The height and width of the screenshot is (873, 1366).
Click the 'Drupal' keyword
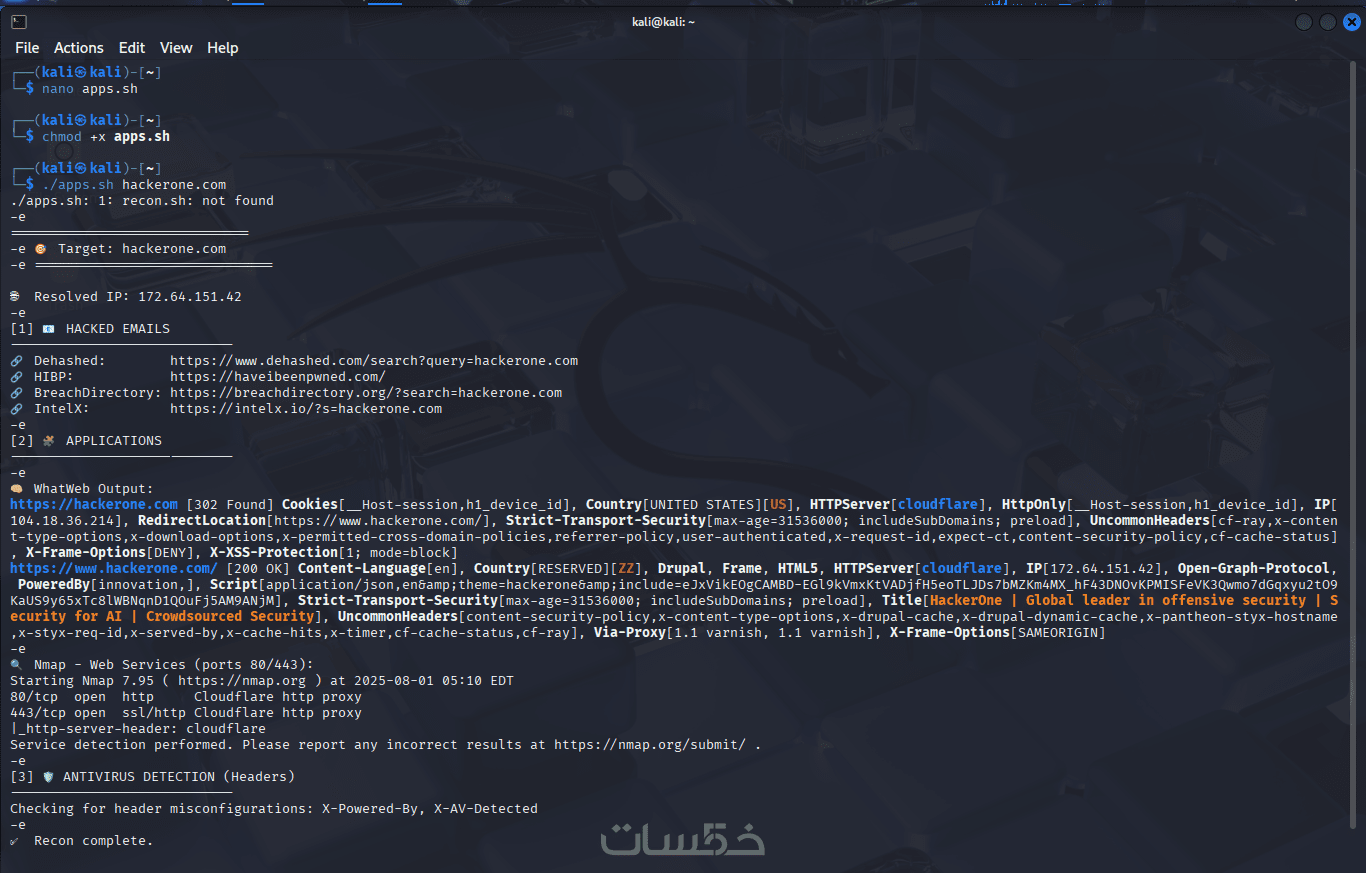click(682, 569)
